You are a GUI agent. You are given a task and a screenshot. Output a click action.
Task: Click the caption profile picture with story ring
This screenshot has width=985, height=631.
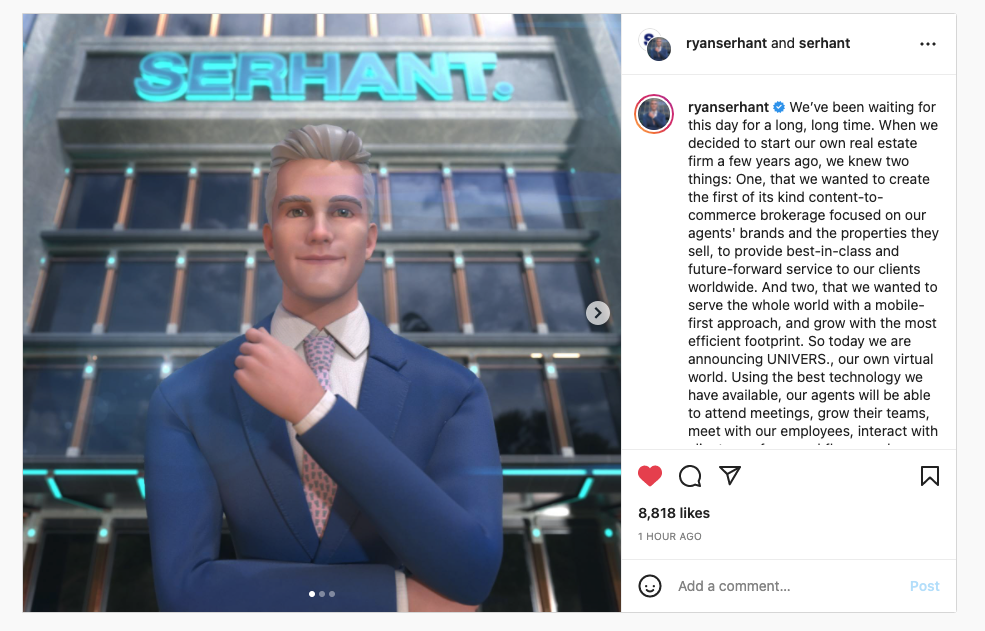[654, 114]
